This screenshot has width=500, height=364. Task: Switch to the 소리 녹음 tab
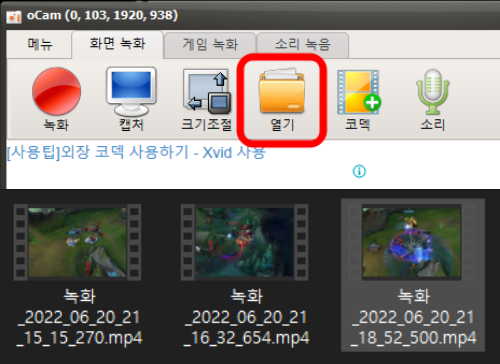click(x=303, y=45)
